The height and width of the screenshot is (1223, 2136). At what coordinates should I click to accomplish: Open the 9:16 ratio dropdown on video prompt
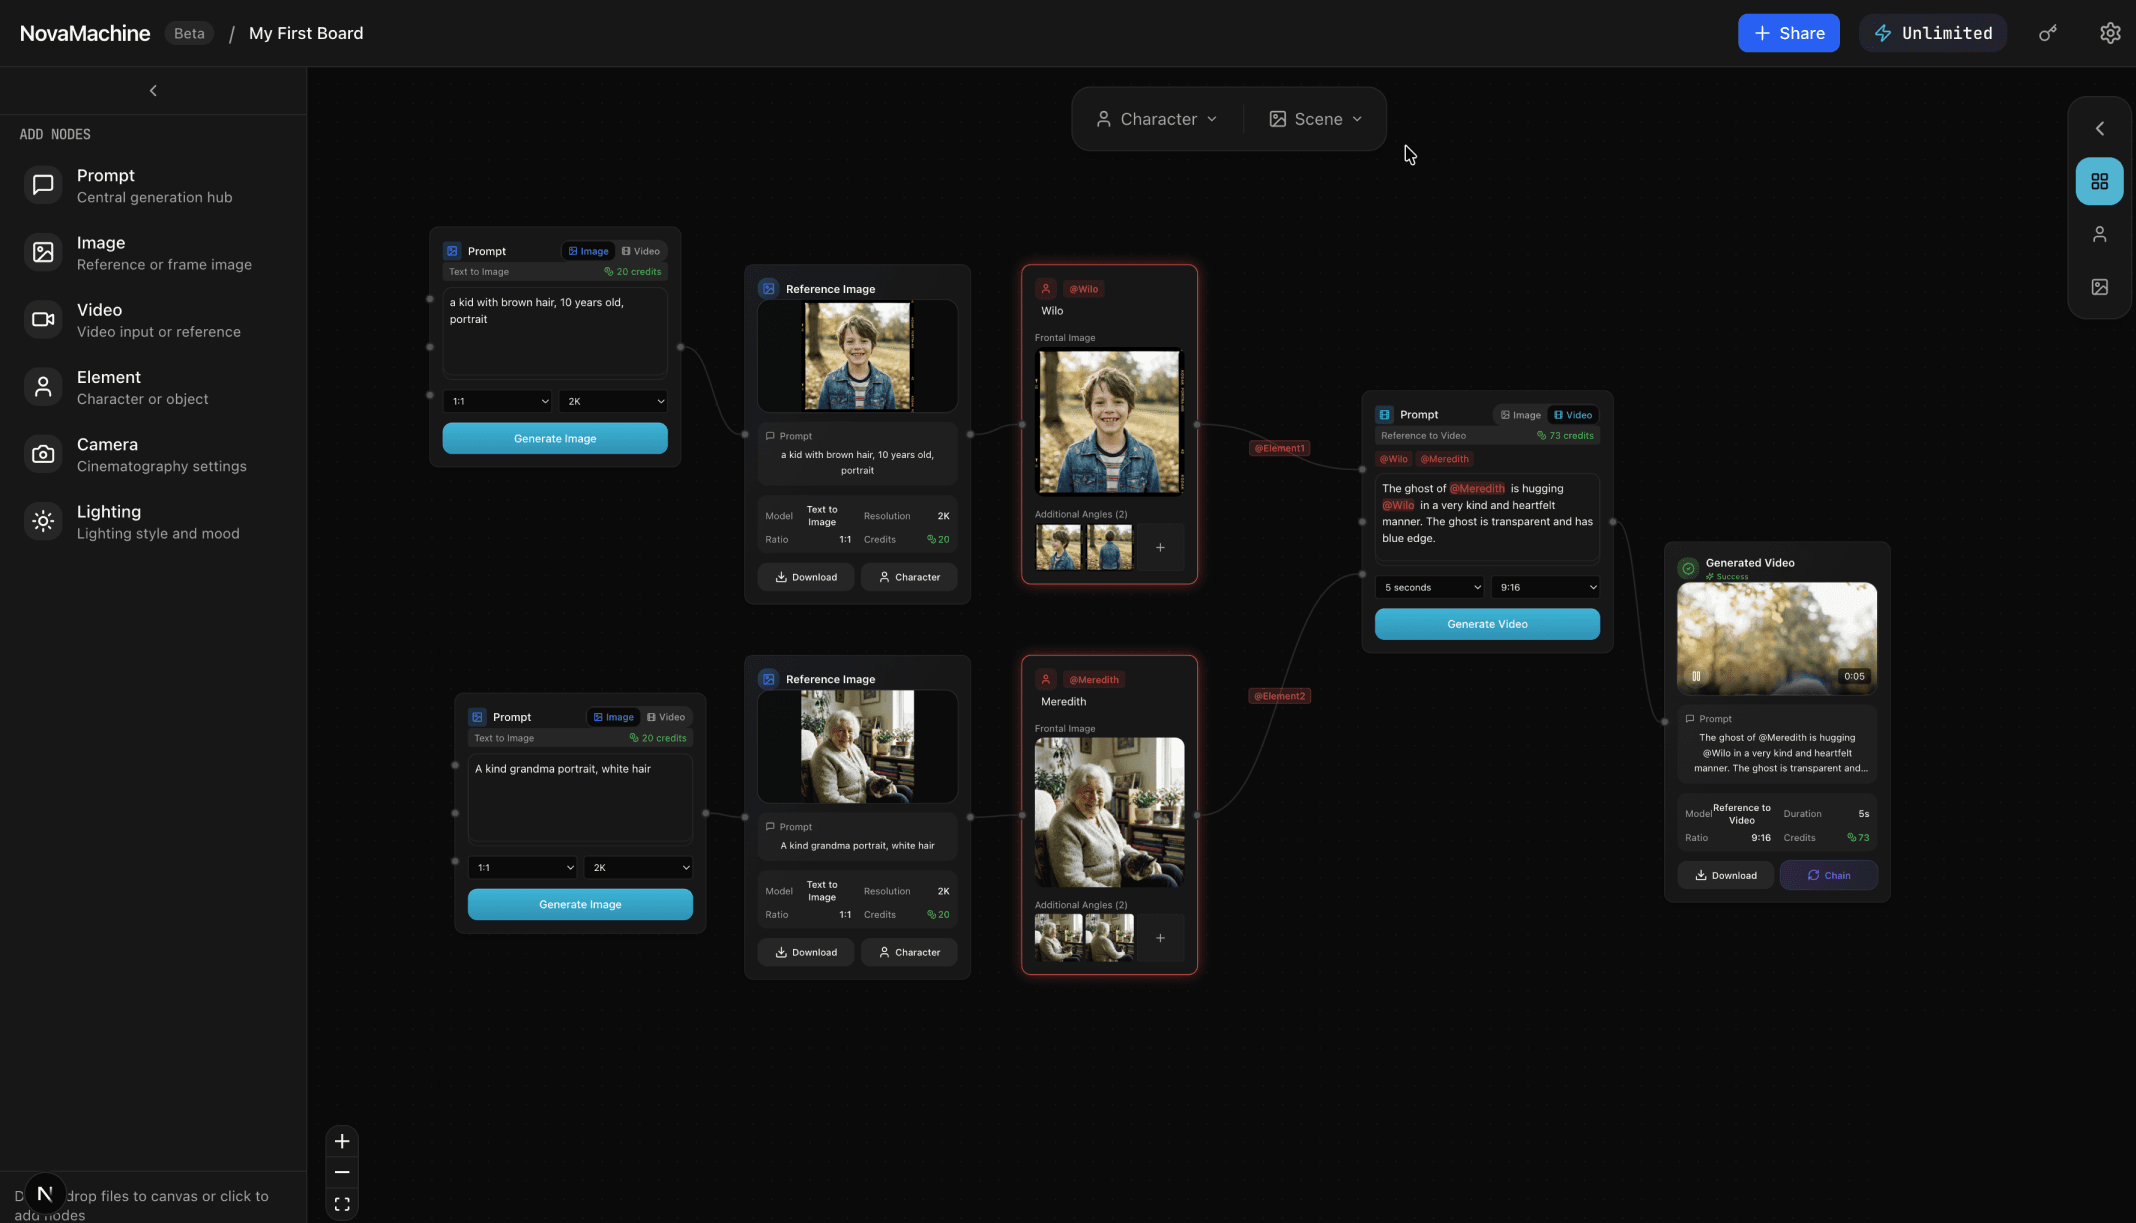click(x=1545, y=587)
